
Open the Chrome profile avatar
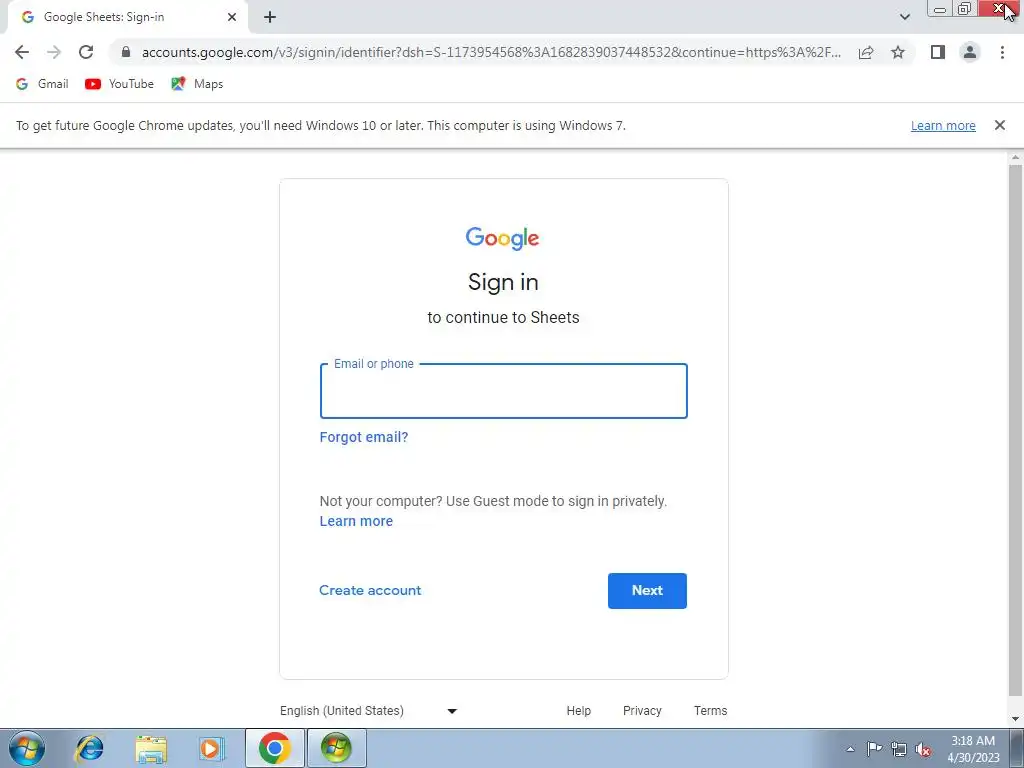[970, 52]
